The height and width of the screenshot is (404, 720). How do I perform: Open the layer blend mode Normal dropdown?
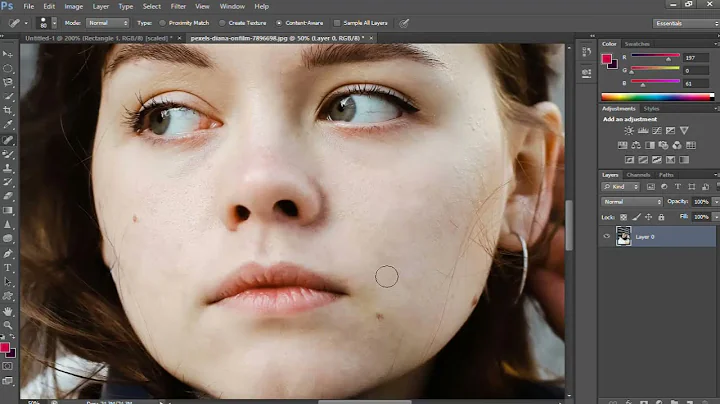click(x=632, y=202)
